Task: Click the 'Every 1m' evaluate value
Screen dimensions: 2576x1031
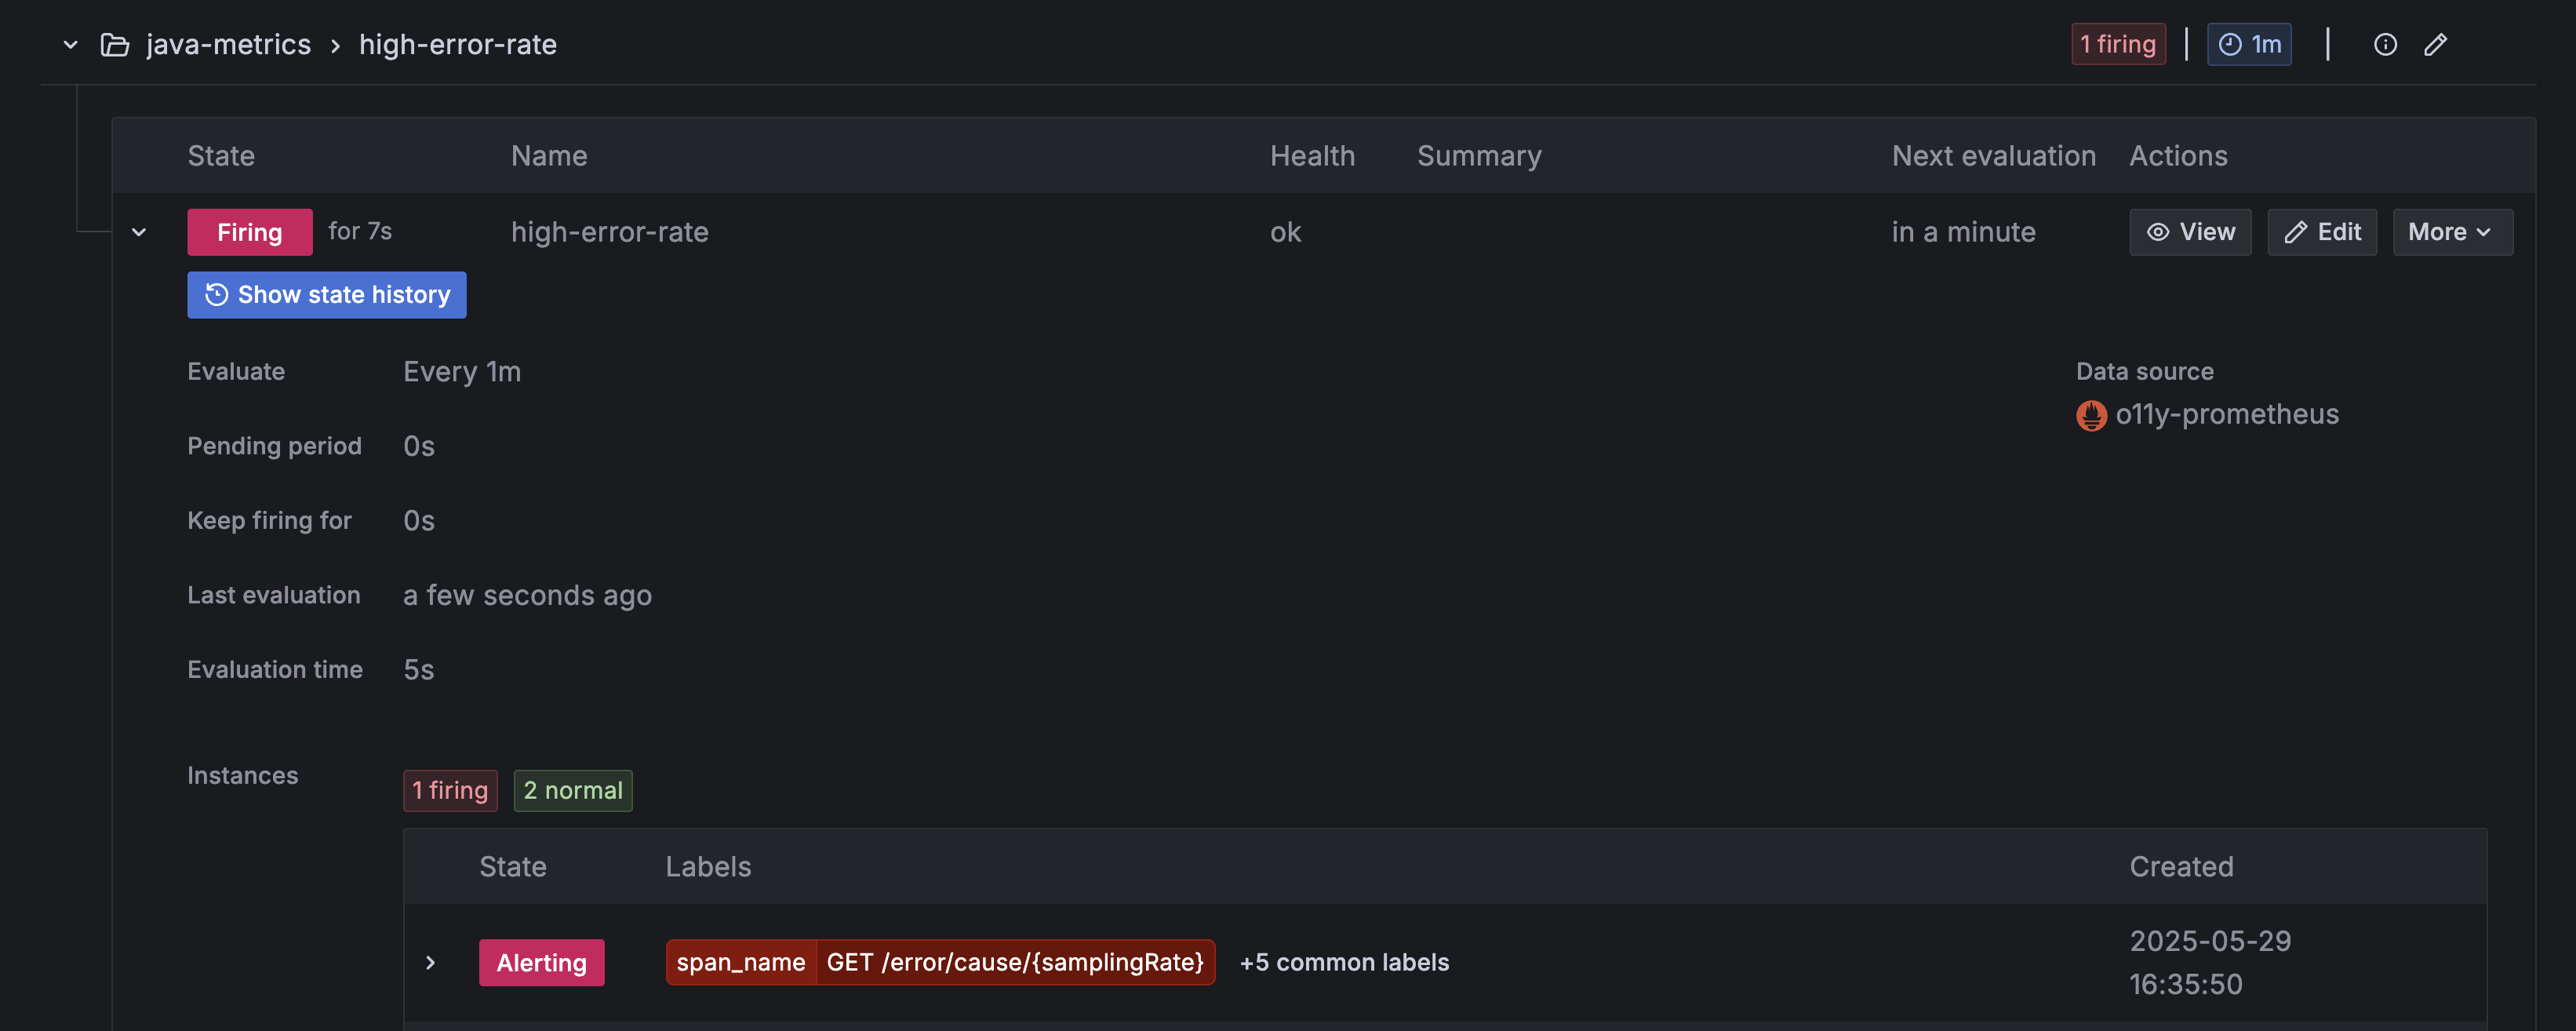Action: pyautogui.click(x=462, y=372)
